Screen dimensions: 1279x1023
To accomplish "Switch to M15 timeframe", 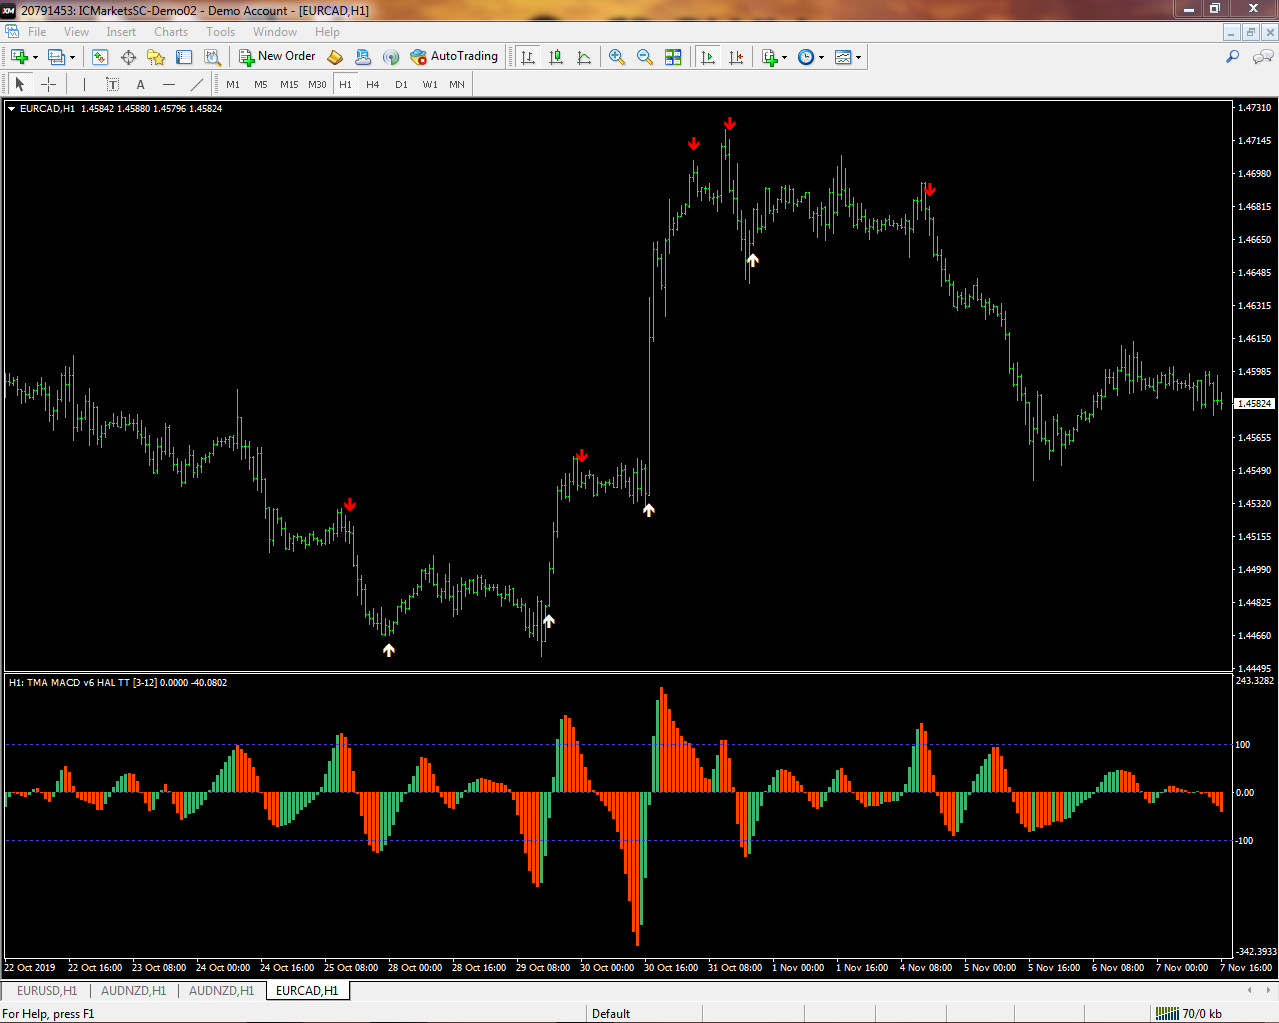I will click(289, 85).
